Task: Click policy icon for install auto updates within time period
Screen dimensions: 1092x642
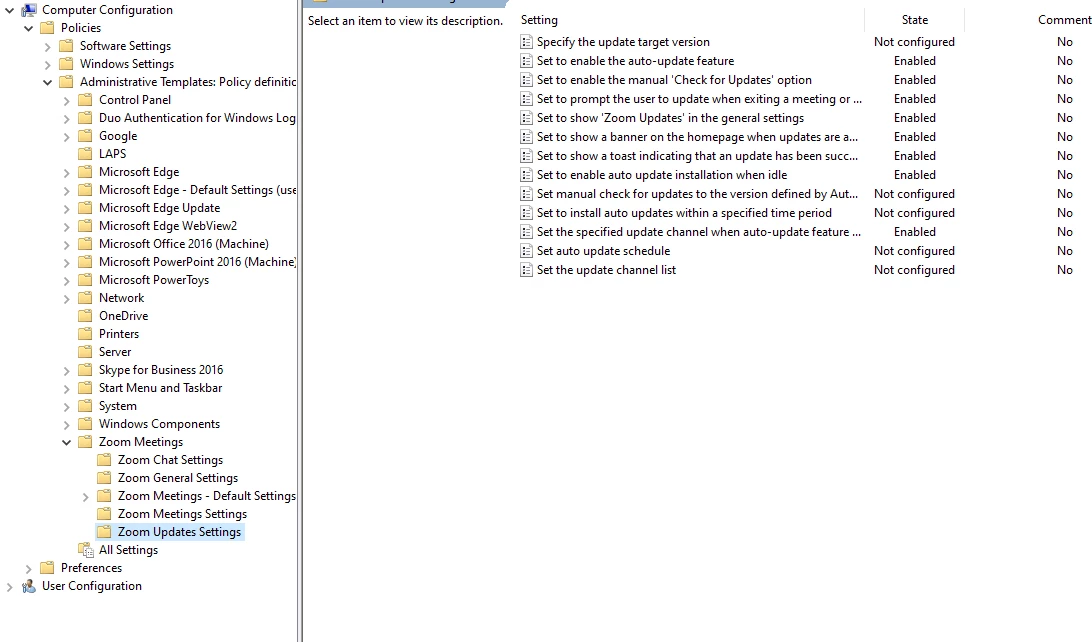Action: pyautogui.click(x=526, y=213)
